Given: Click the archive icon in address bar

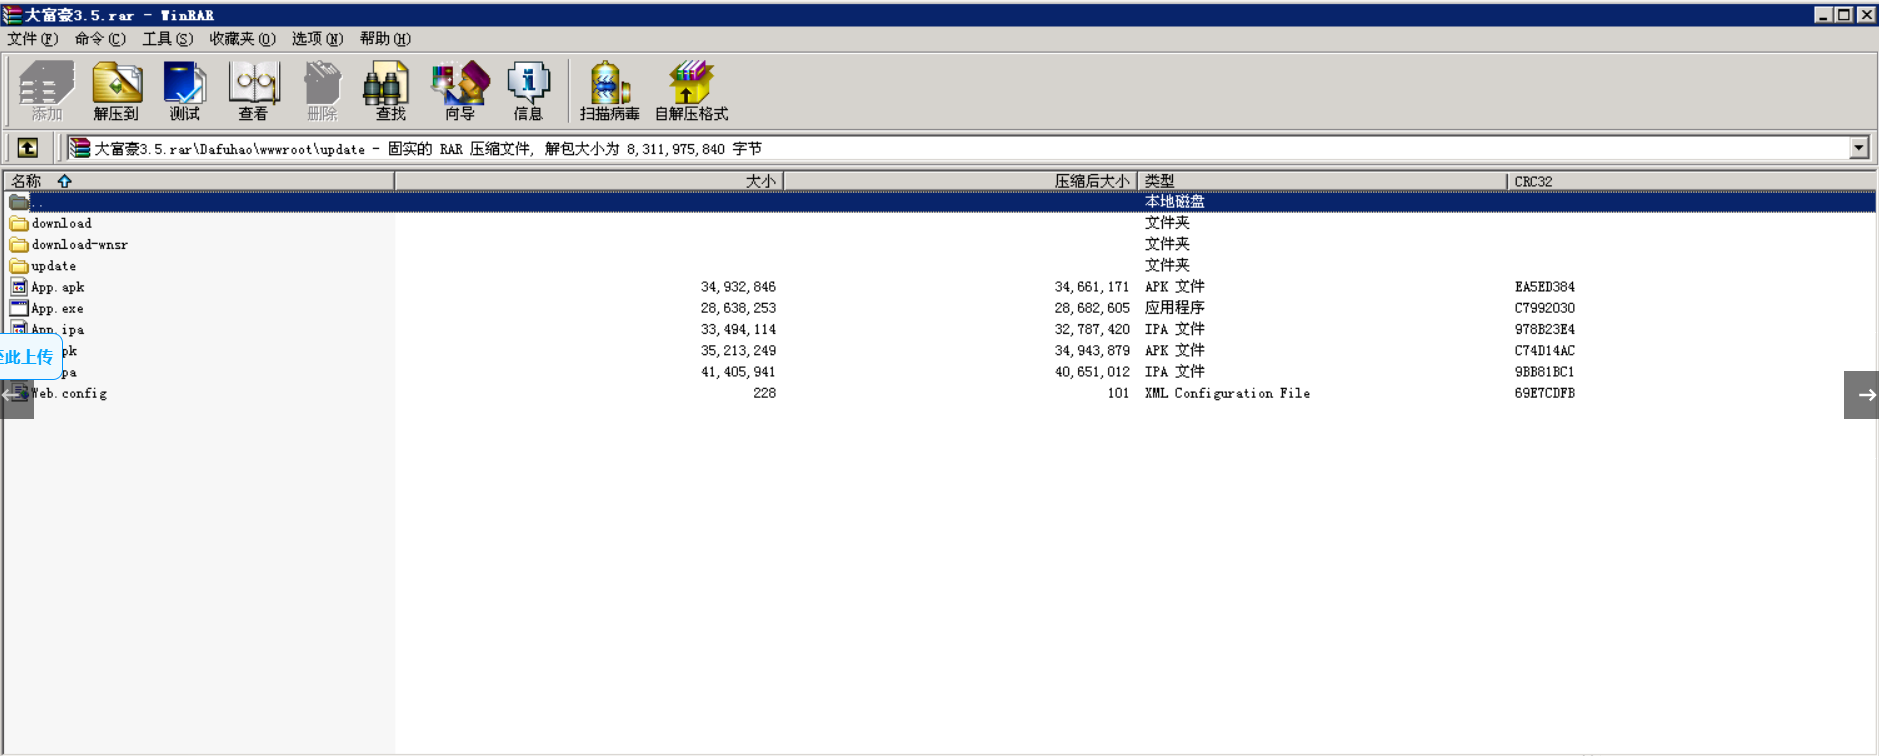Looking at the screenshot, I should [x=79, y=148].
